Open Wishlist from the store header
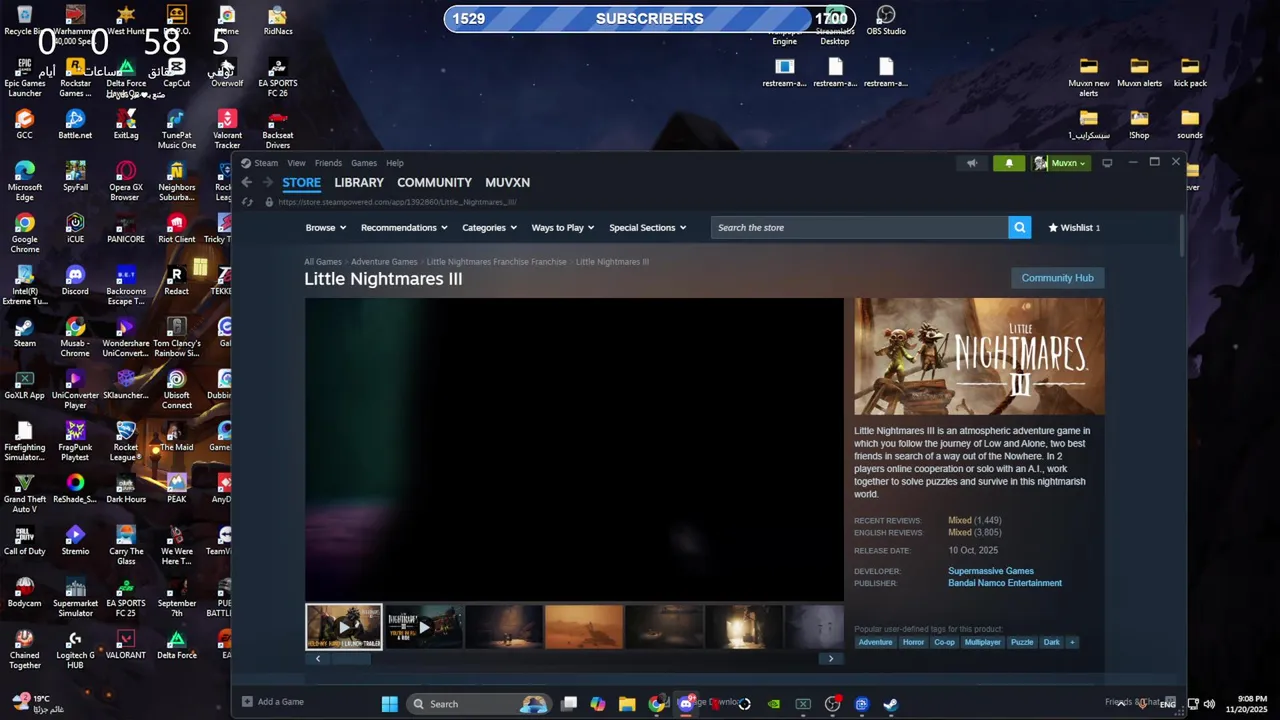Screen dimensions: 1280x720 pyautogui.click(x=1074, y=227)
